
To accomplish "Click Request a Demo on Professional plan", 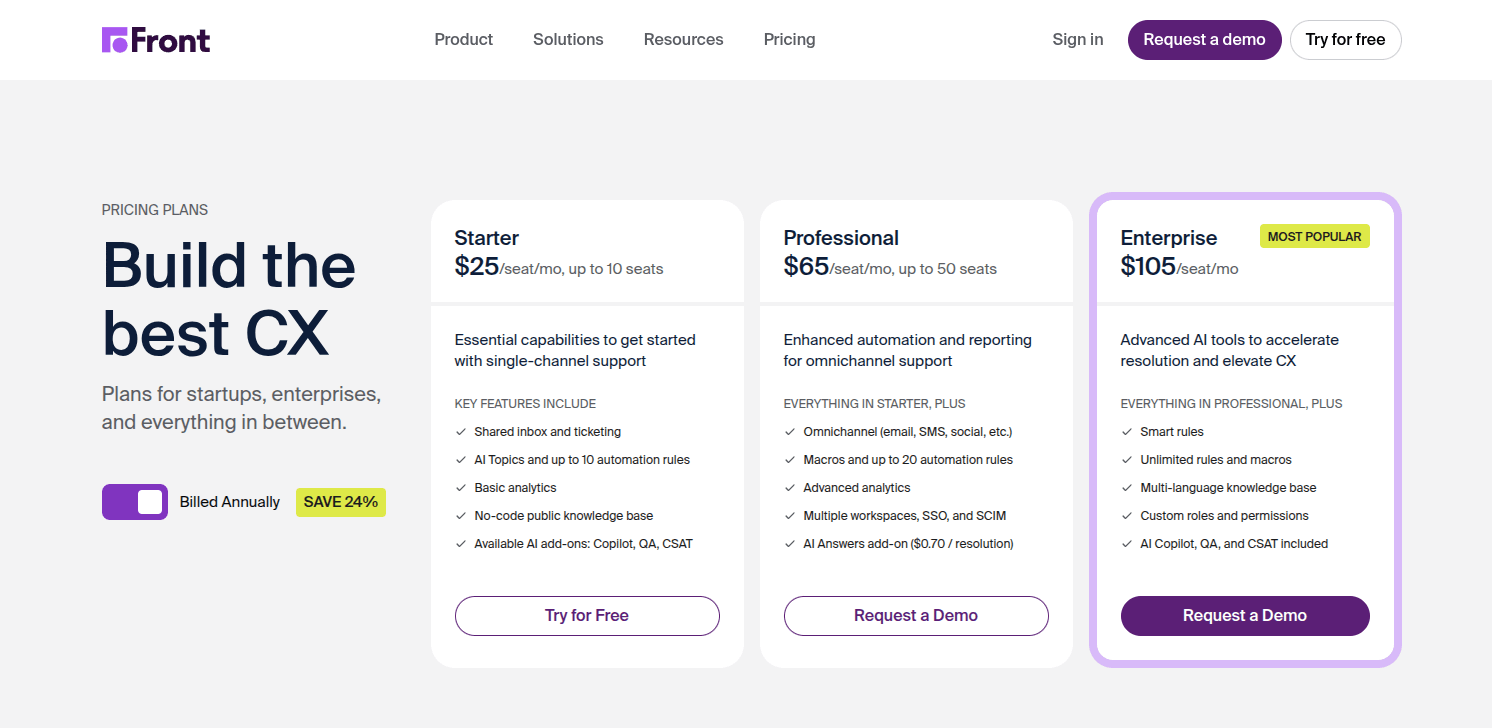I will click(916, 616).
